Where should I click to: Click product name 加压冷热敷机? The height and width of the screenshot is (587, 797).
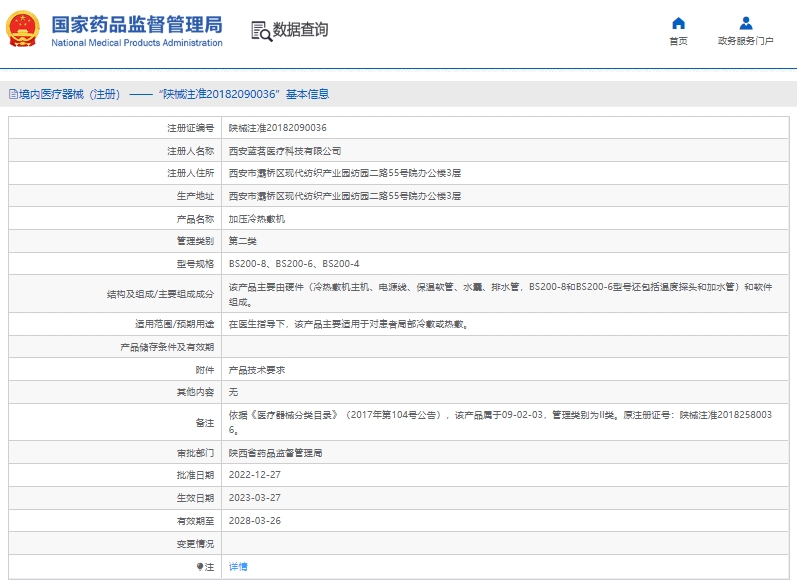coord(257,219)
